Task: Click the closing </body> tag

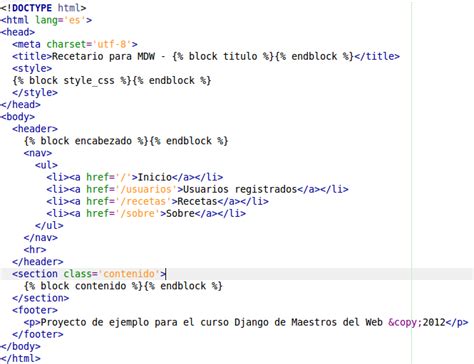Action: [x=20, y=346]
